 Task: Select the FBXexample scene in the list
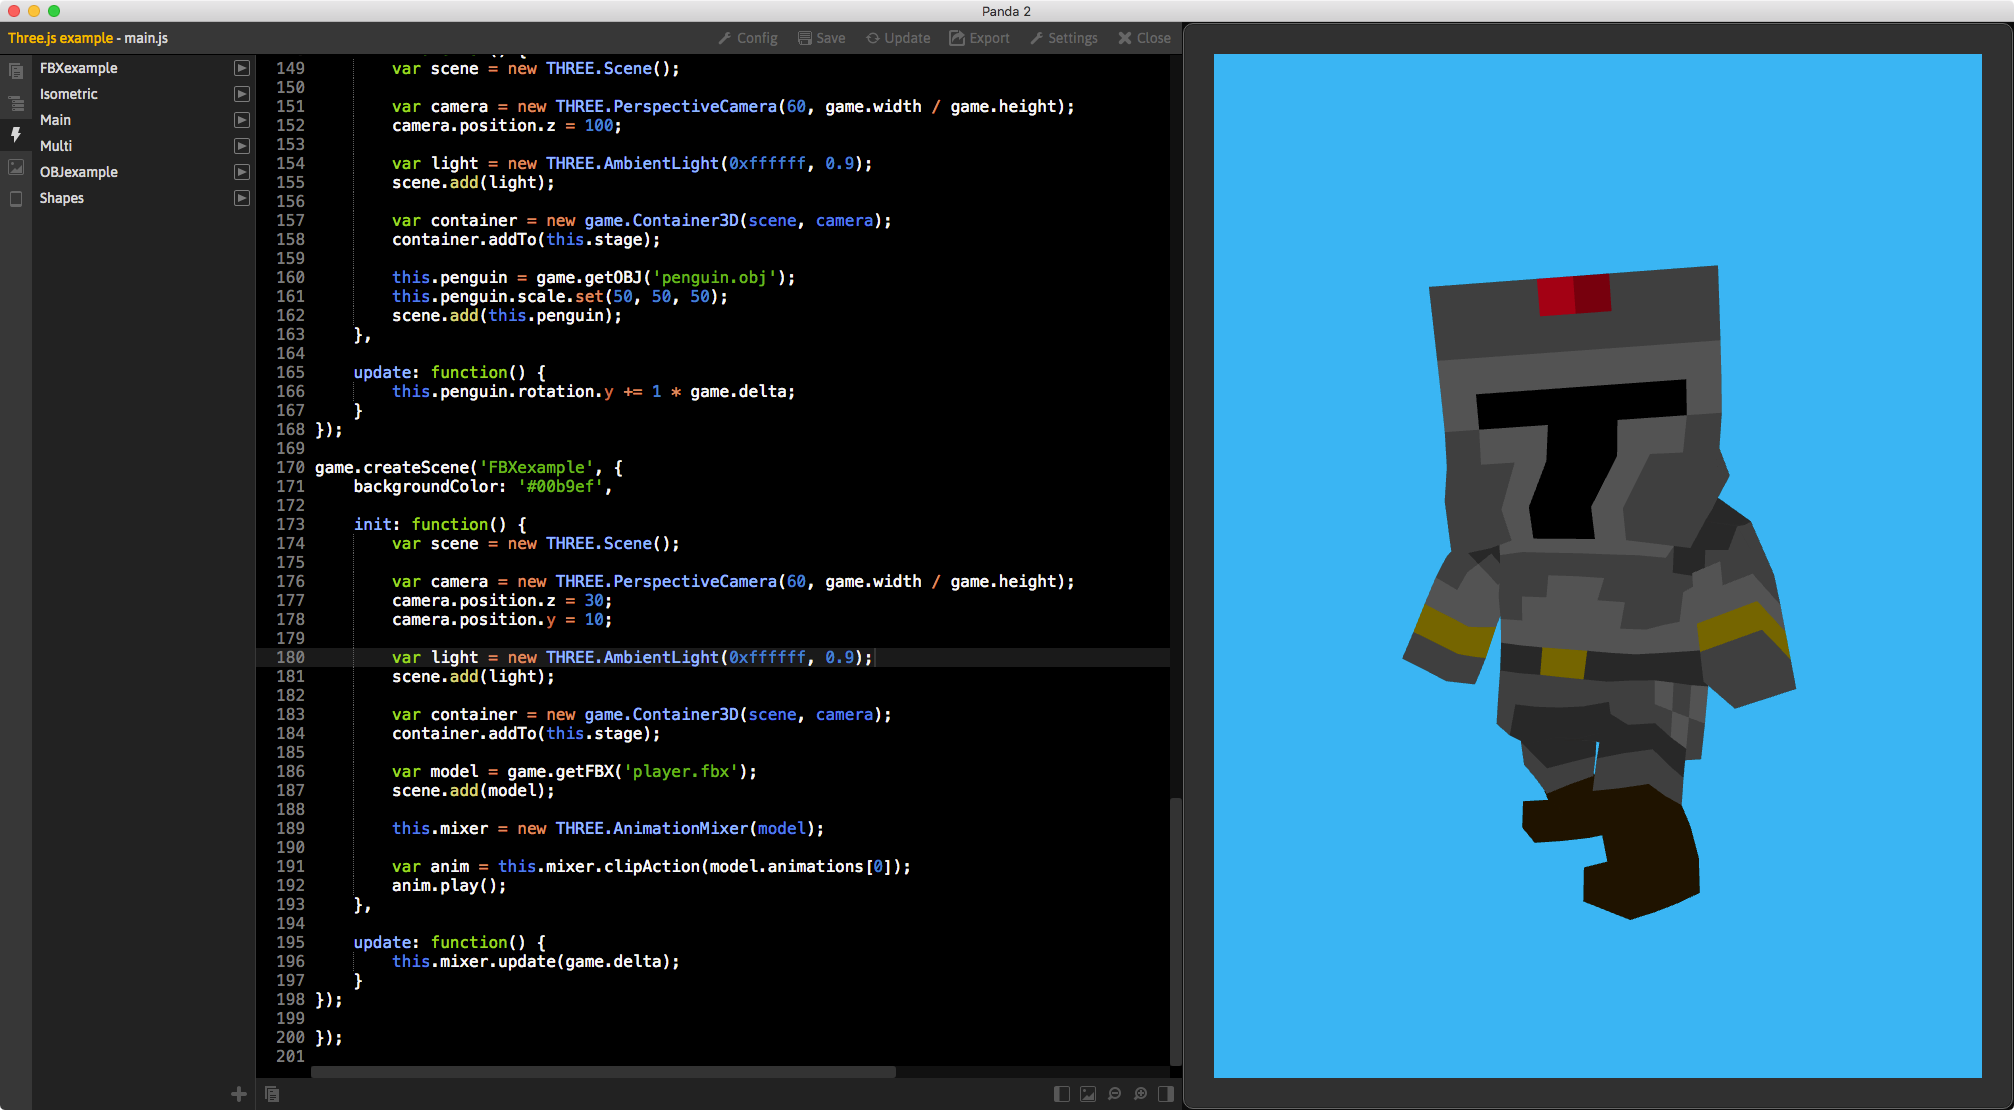pos(79,68)
